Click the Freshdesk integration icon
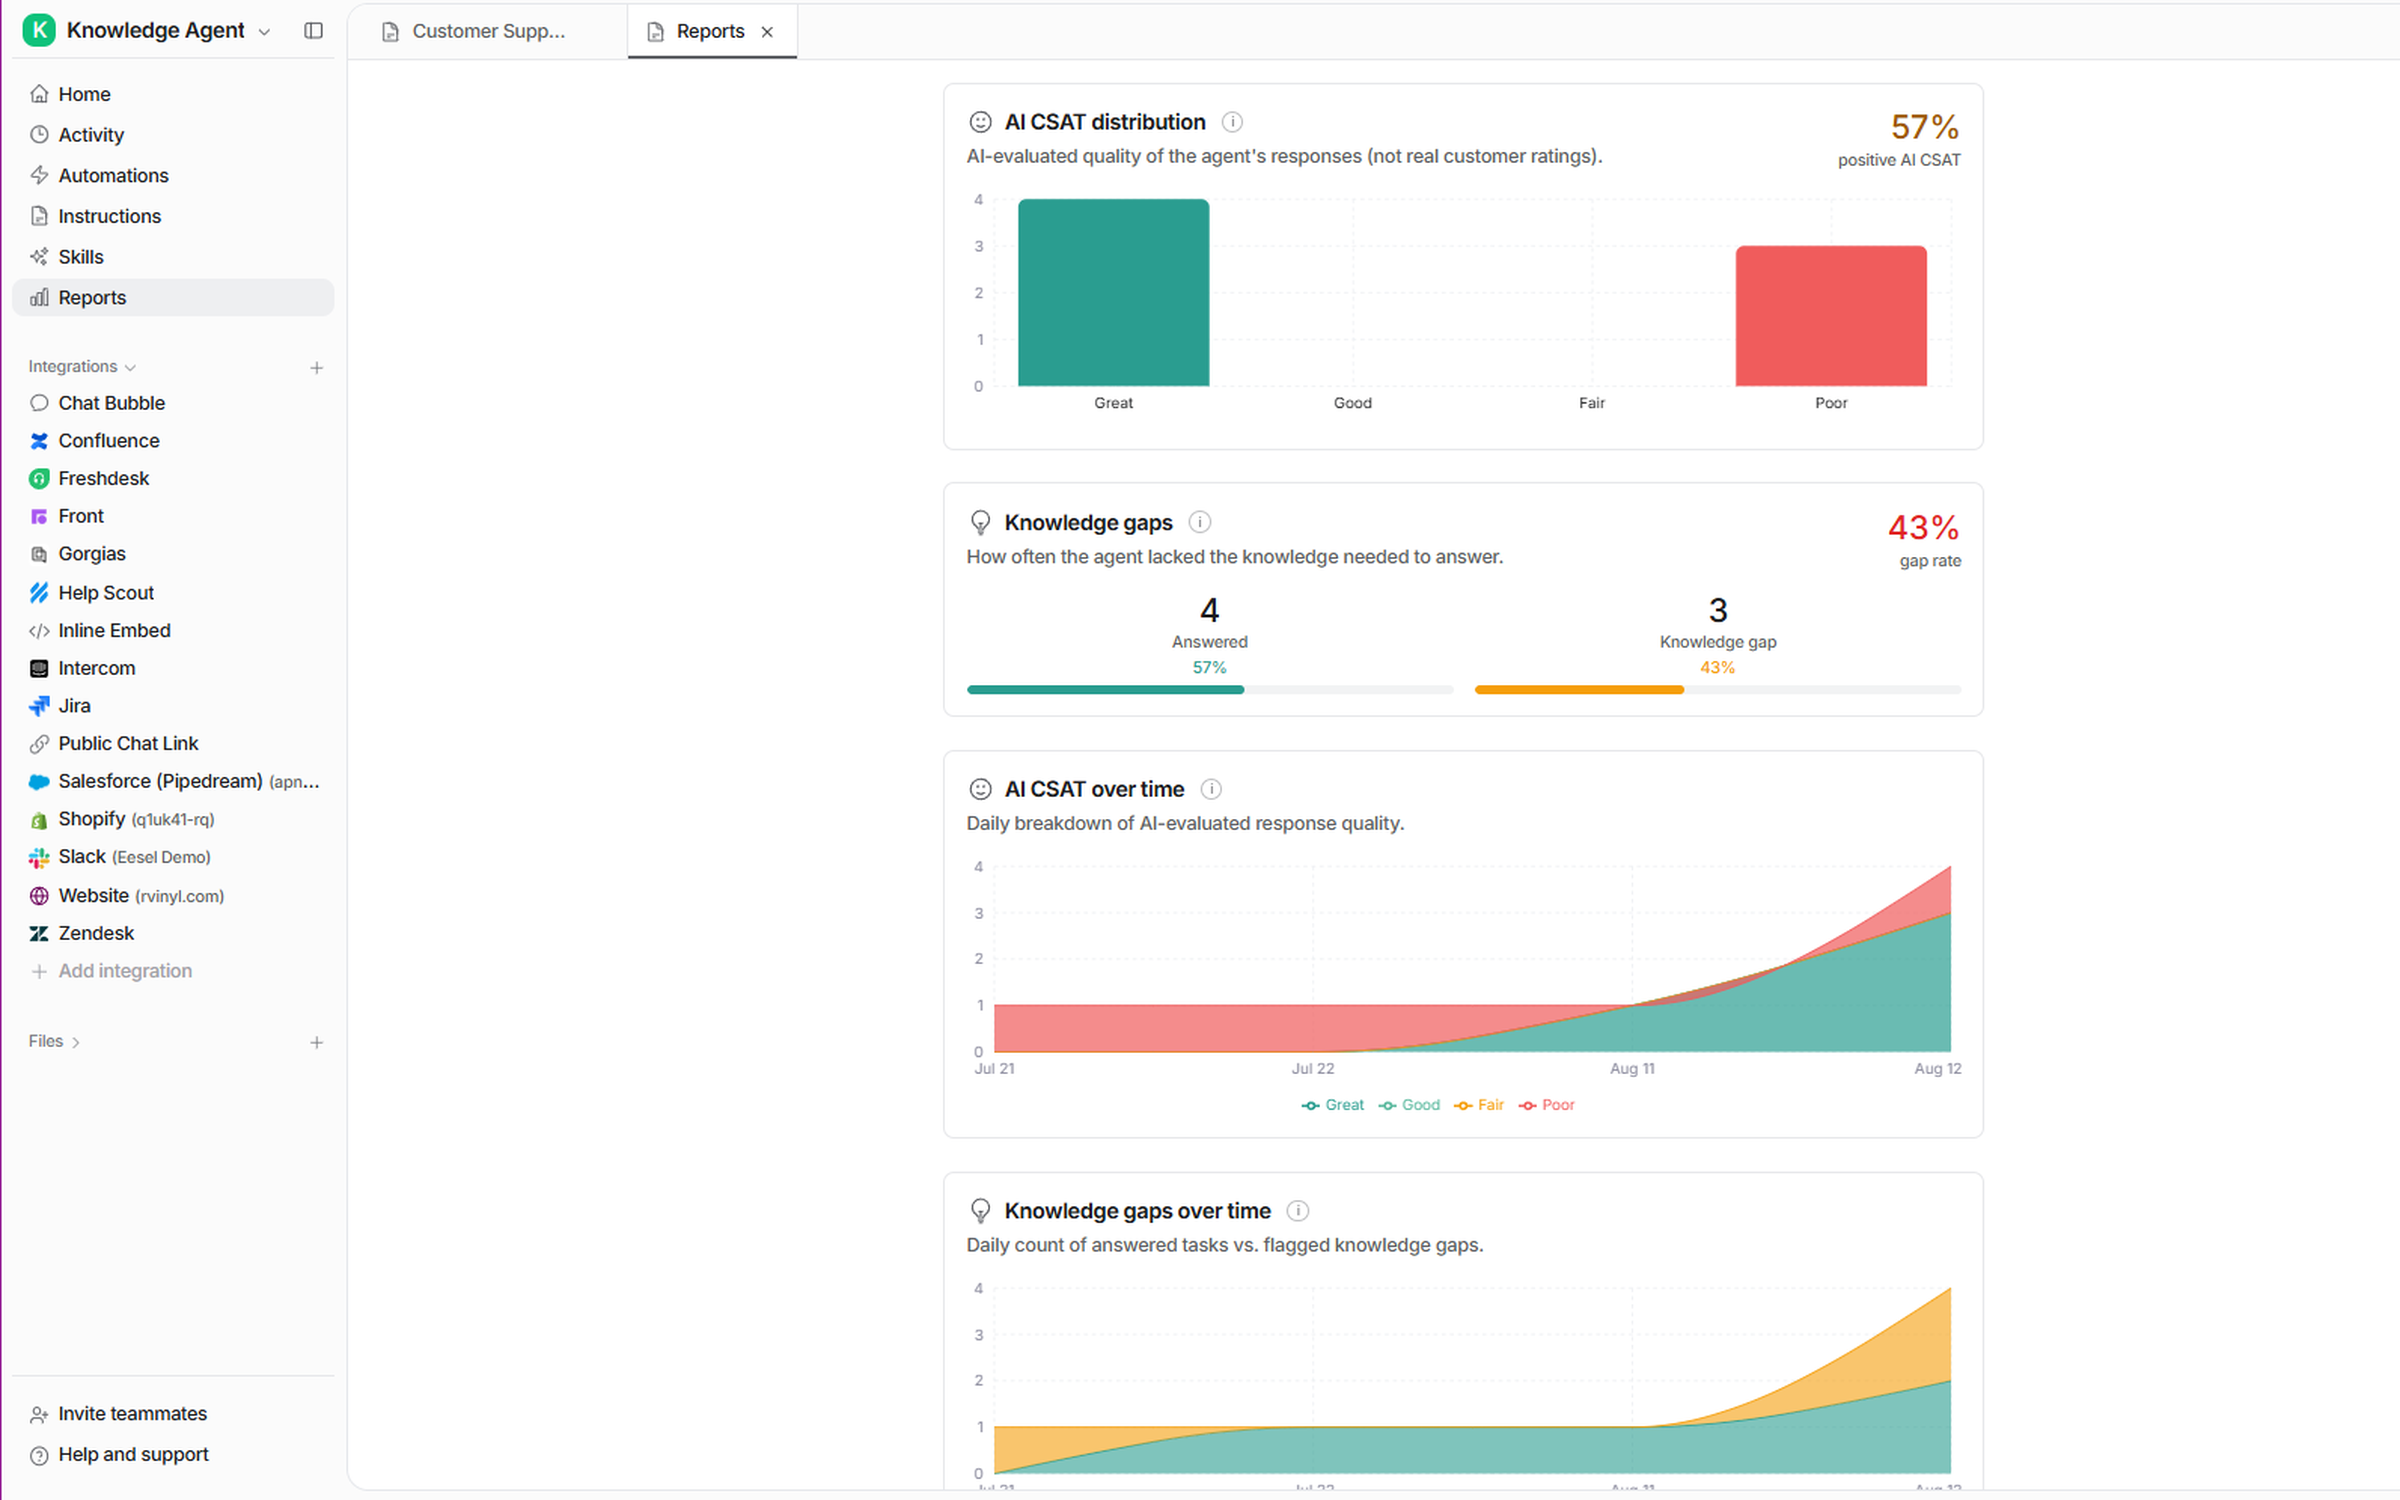2400x1500 pixels. pyautogui.click(x=39, y=479)
